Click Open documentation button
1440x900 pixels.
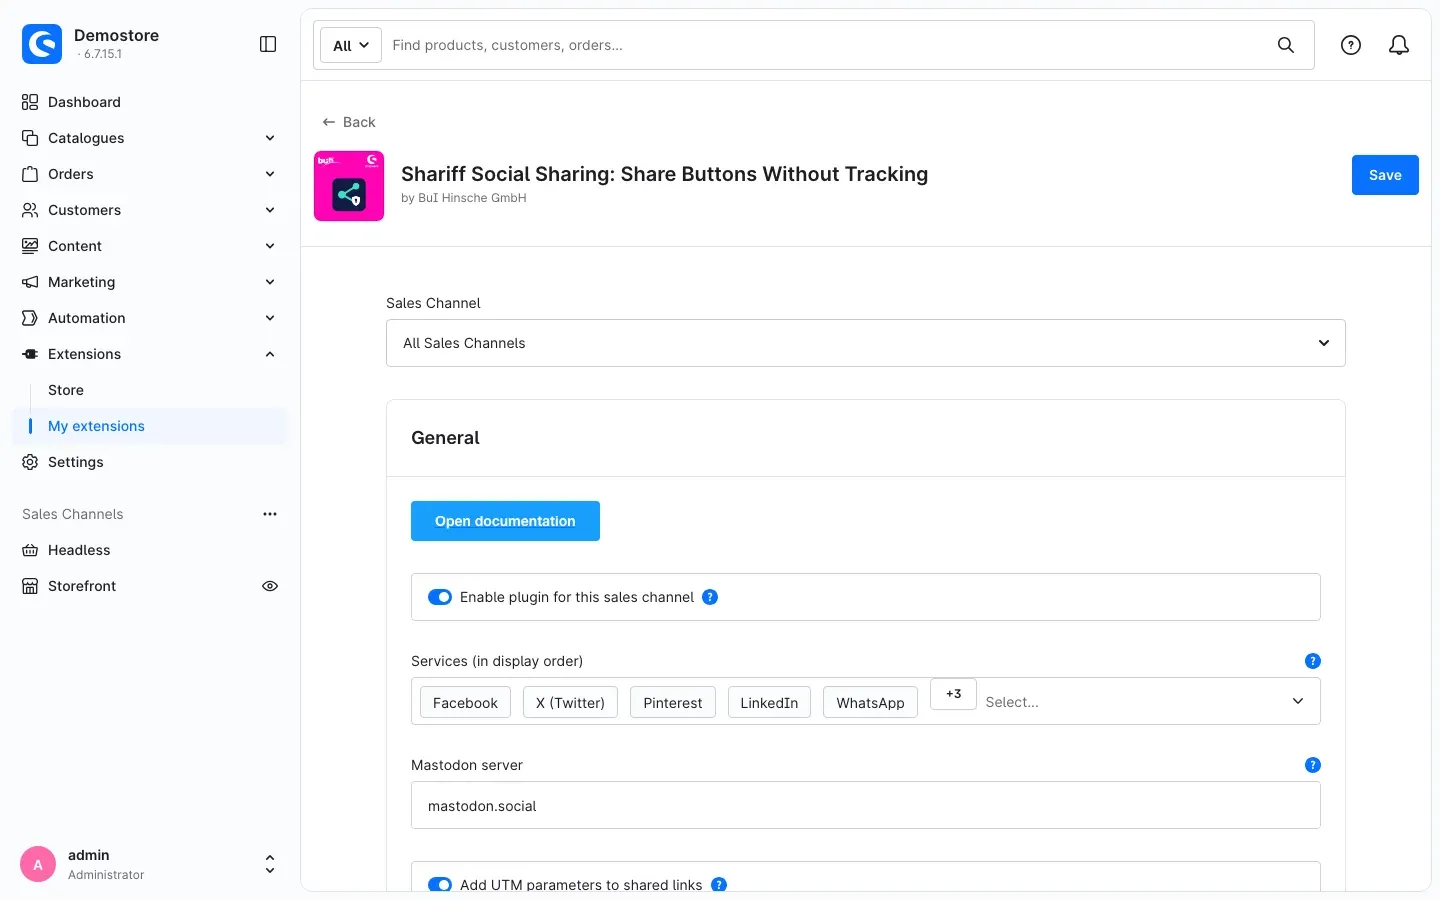(x=505, y=521)
